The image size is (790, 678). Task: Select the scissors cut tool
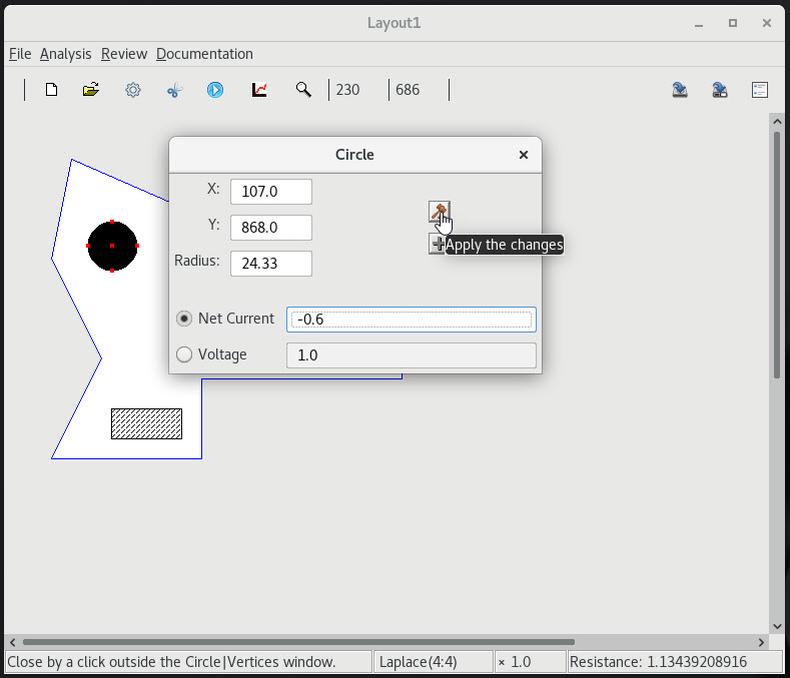[174, 90]
